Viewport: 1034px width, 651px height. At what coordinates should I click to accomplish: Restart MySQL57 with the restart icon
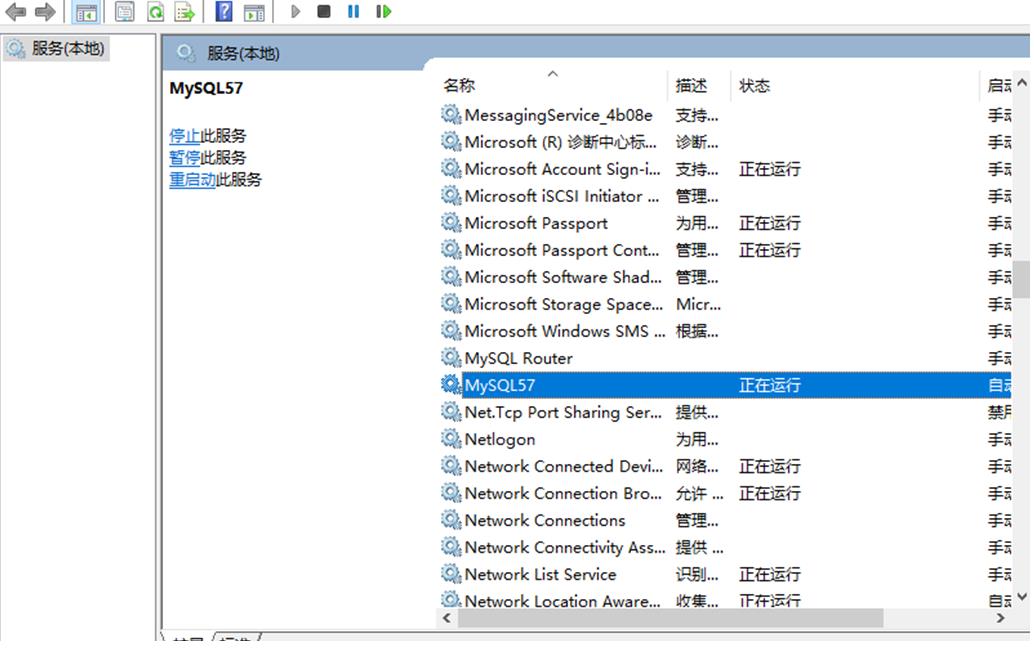383,12
